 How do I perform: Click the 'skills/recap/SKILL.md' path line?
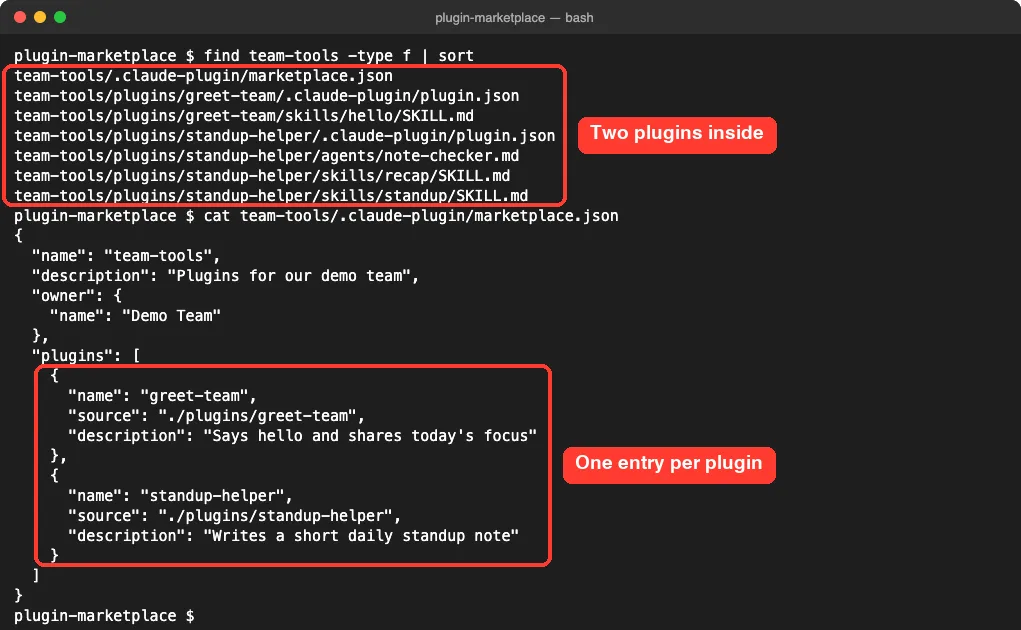(x=262, y=176)
